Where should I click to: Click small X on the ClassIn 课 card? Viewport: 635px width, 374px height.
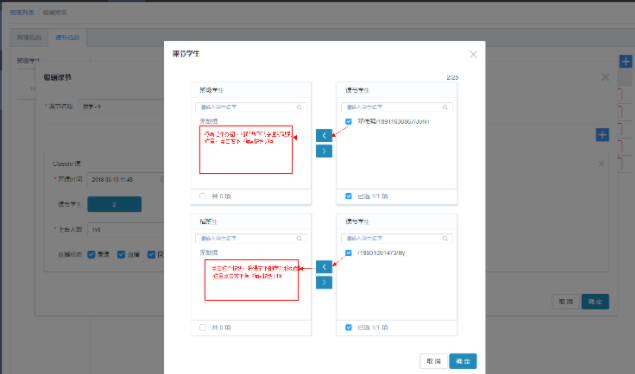601,164
